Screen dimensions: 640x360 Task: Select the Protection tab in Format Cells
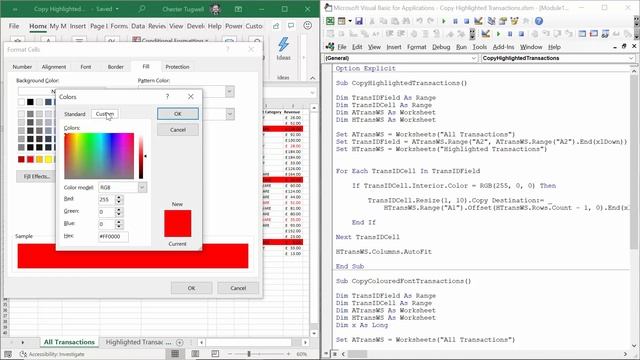[x=177, y=67]
